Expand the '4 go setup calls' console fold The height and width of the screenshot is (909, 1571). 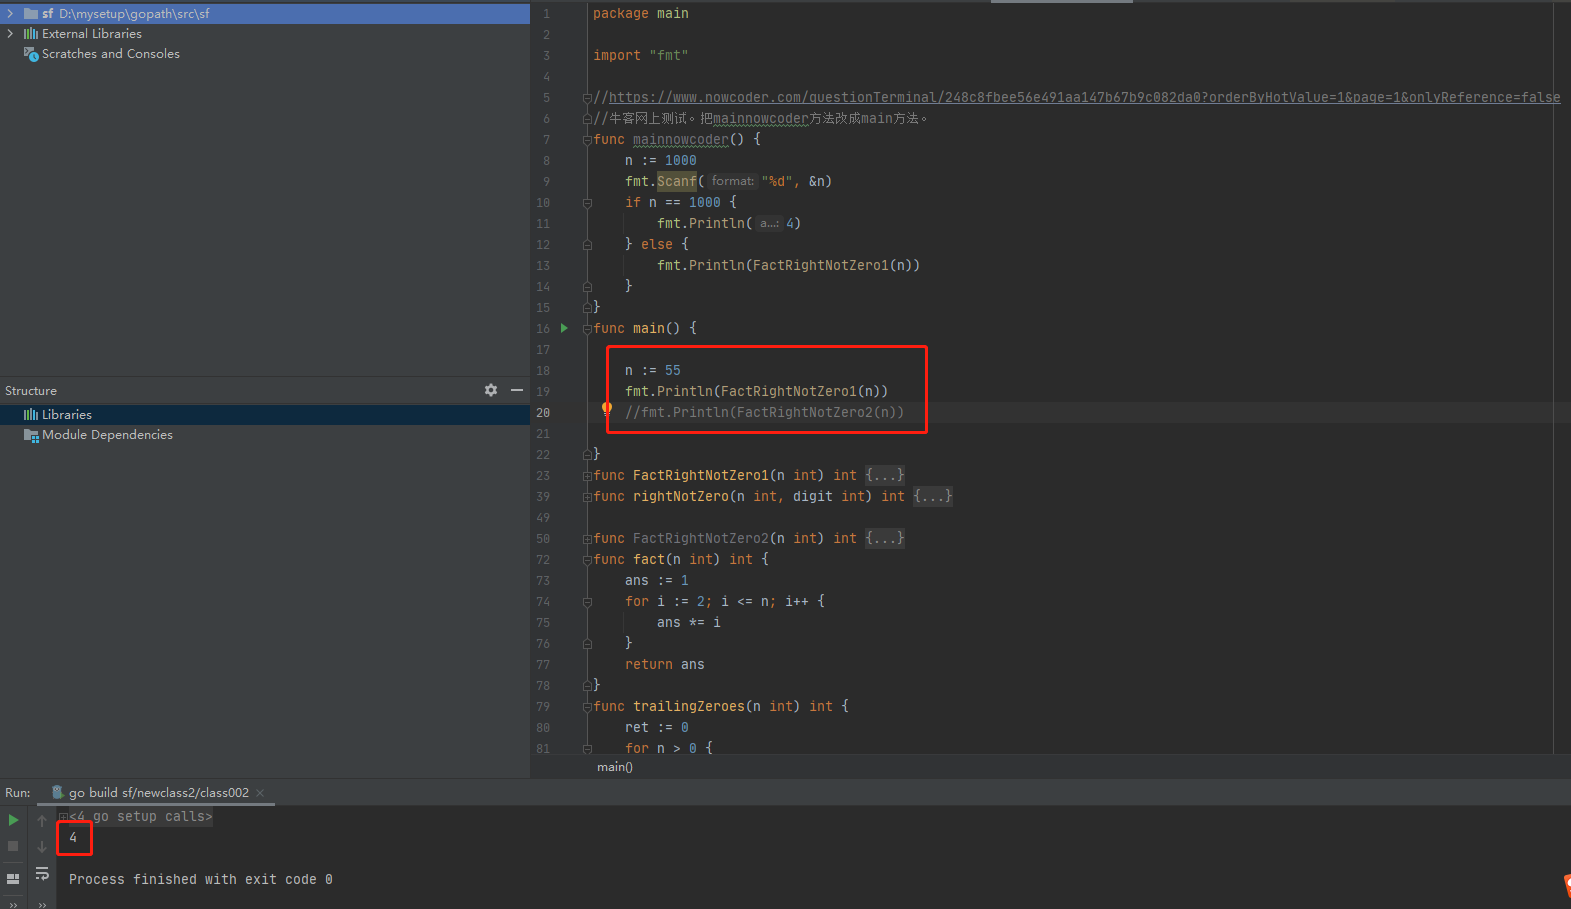click(x=63, y=817)
